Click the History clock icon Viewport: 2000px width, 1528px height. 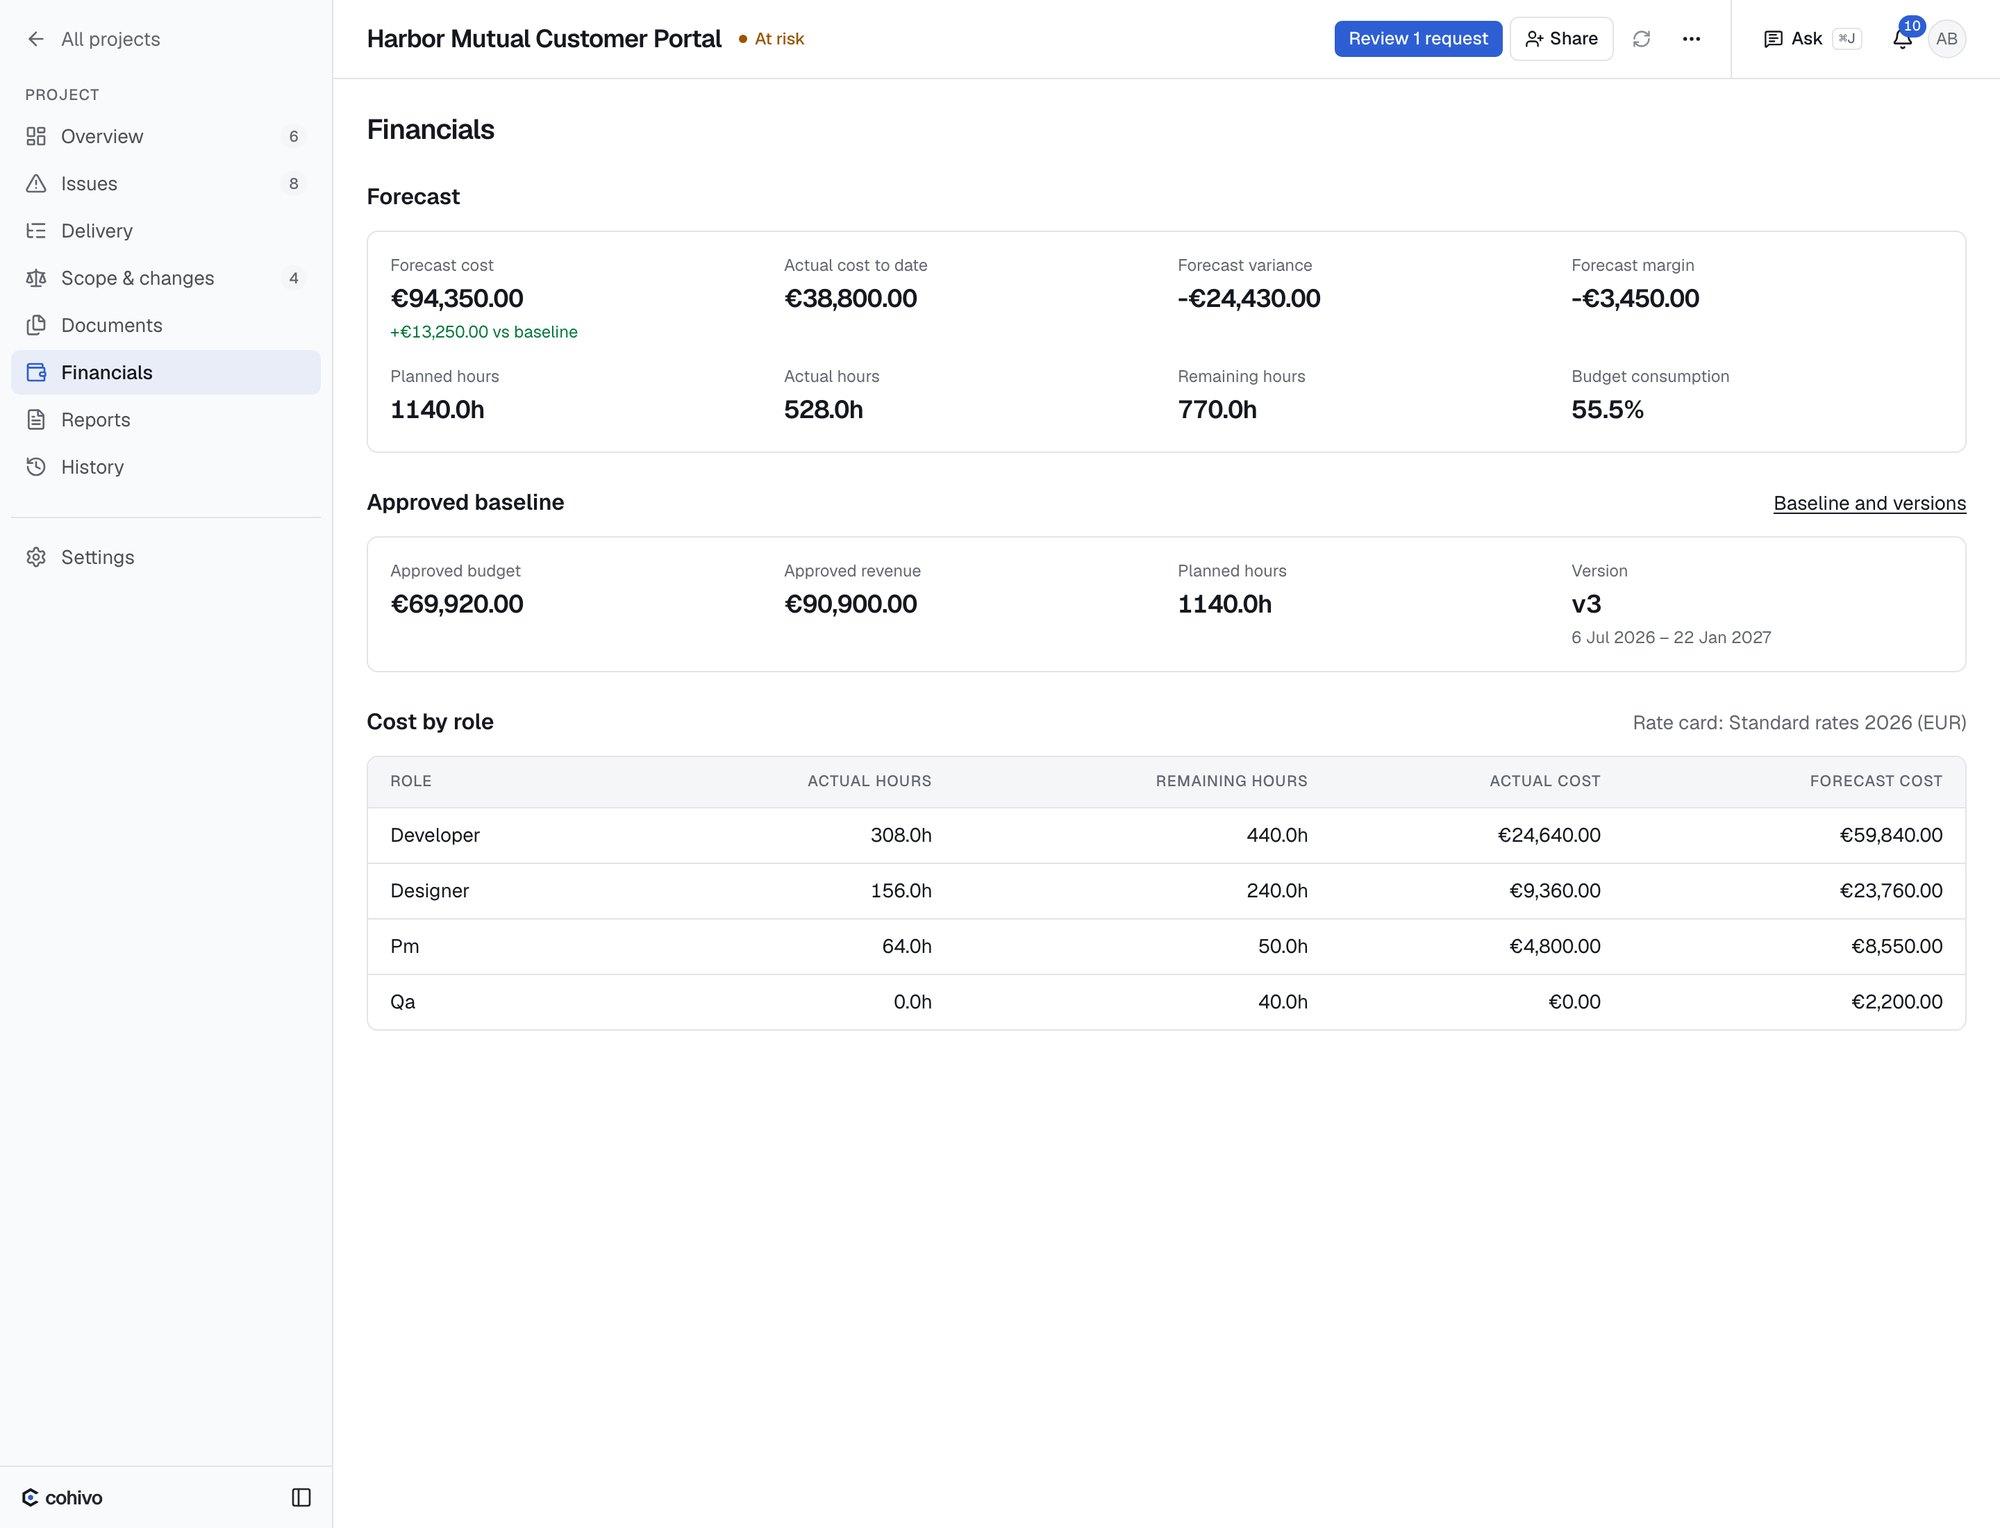[36, 466]
